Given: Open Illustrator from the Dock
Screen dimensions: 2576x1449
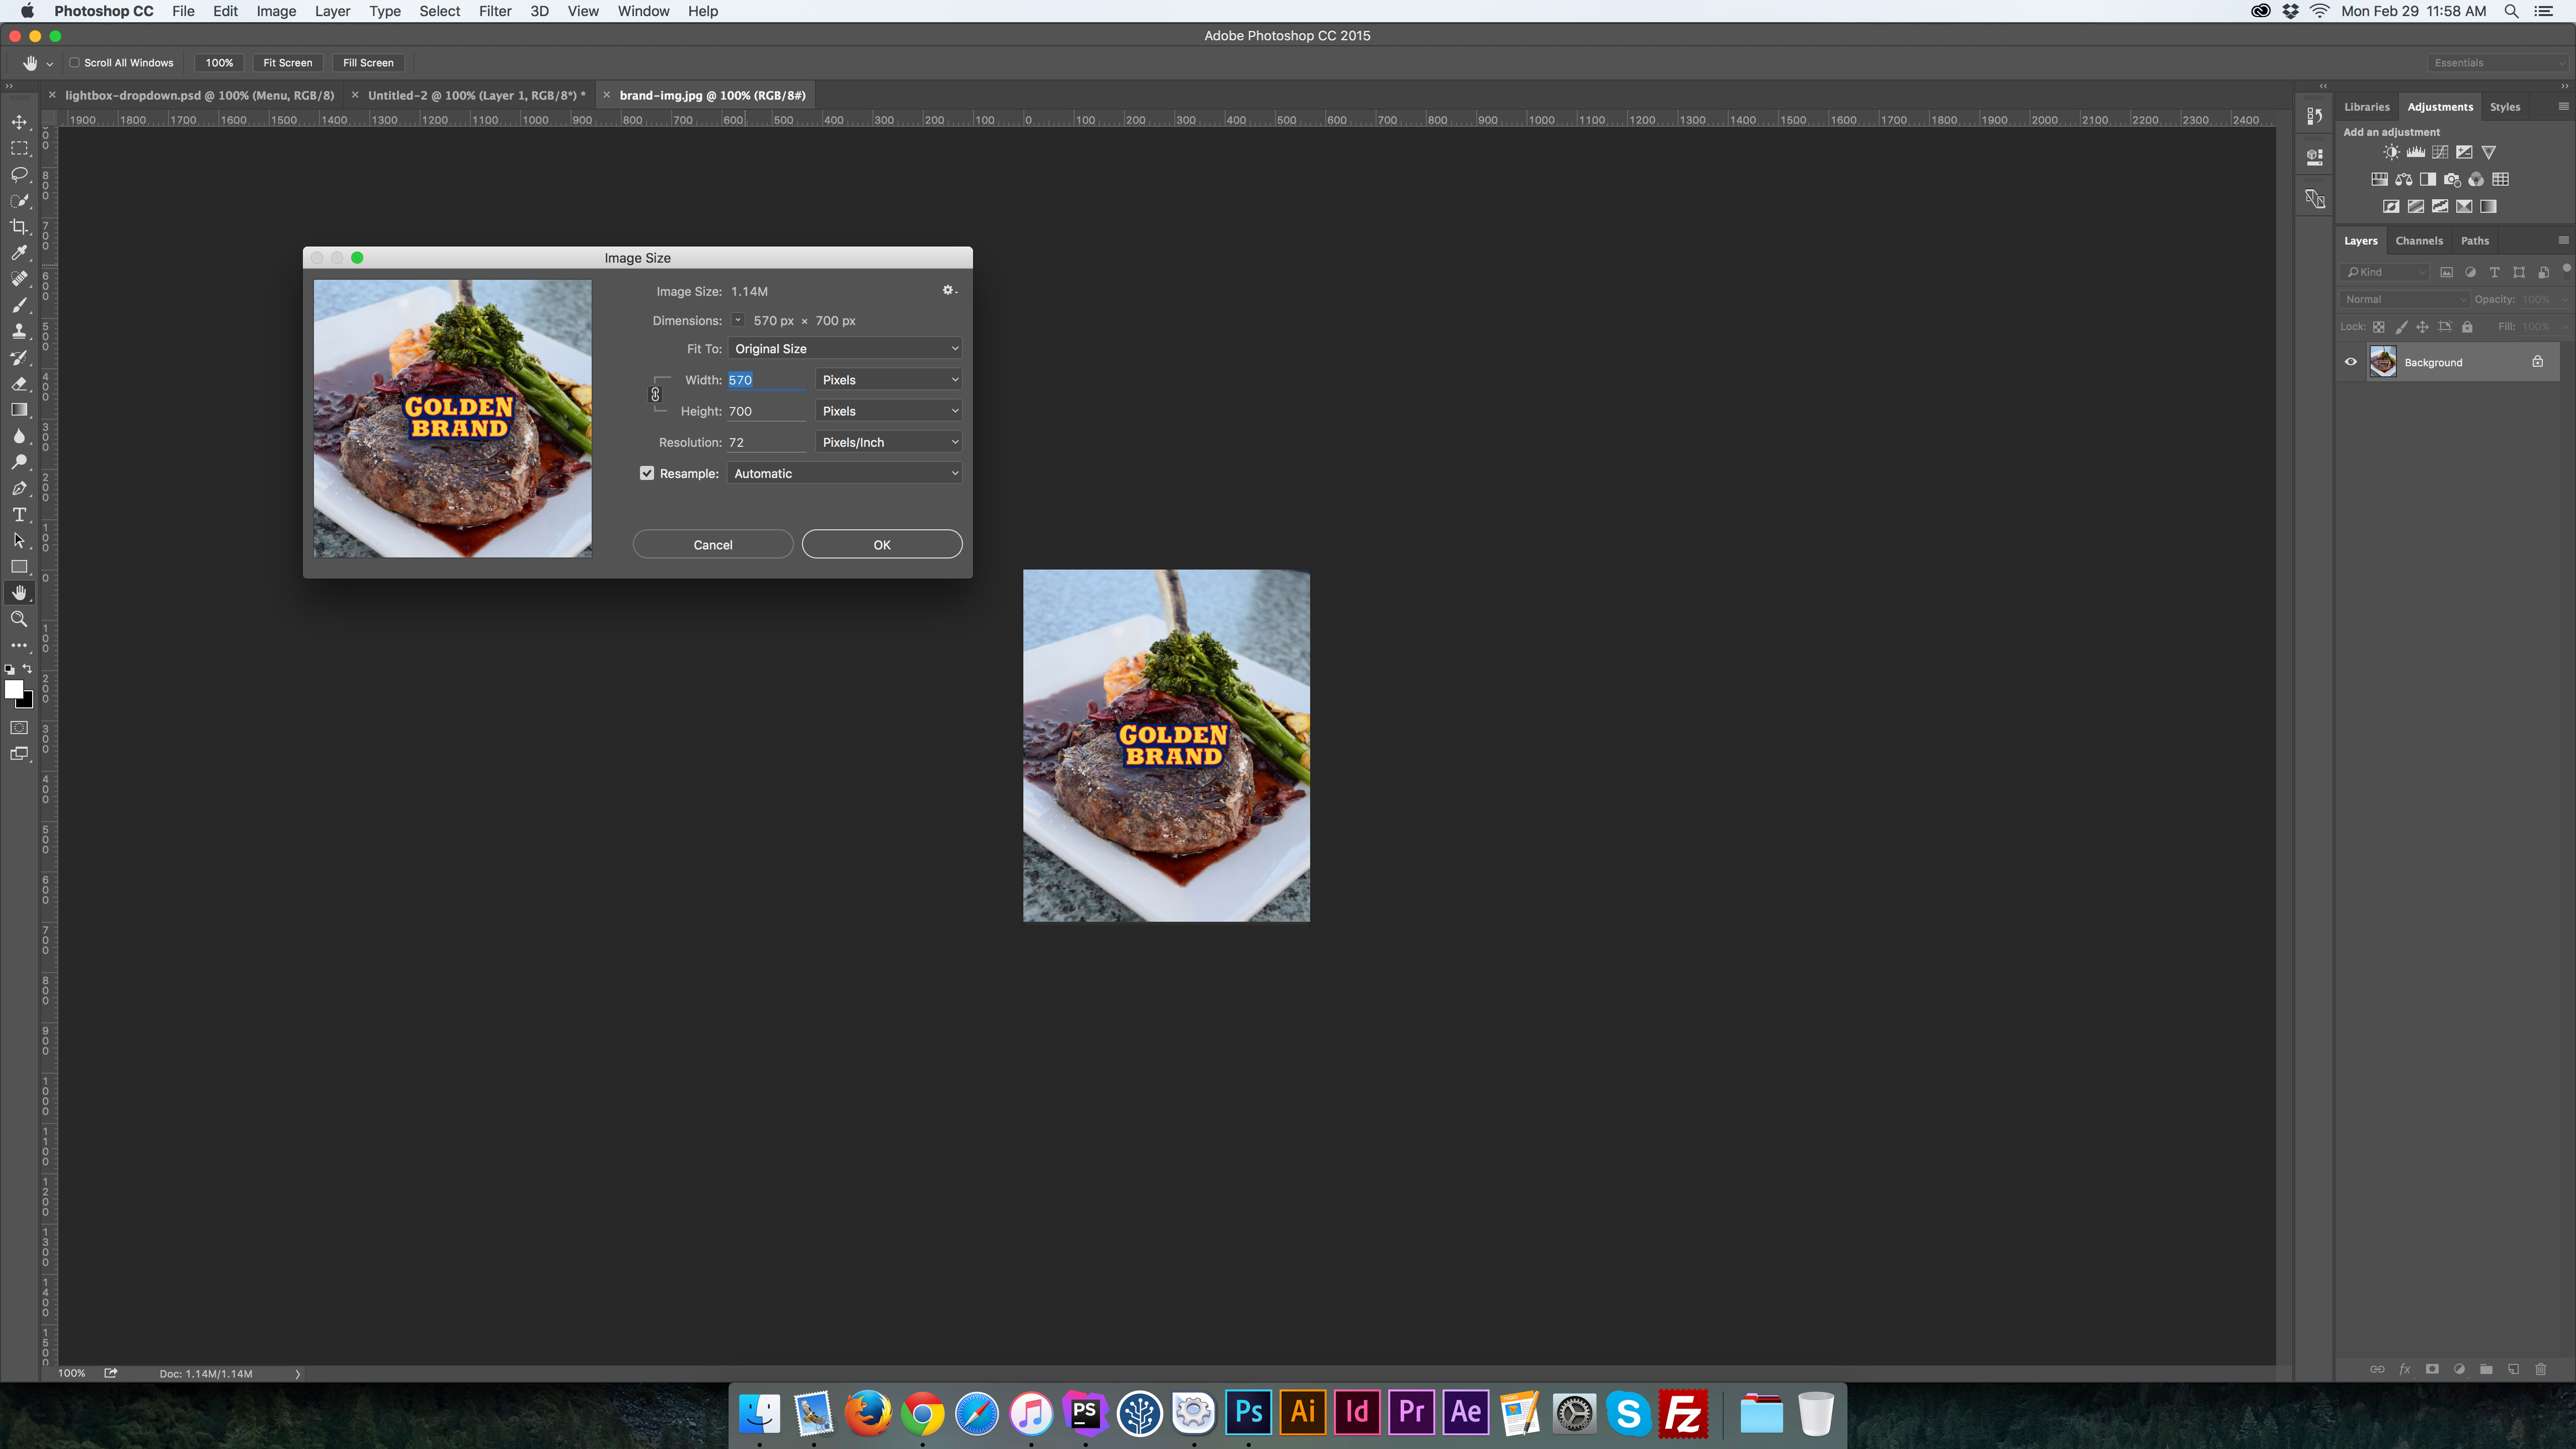Looking at the screenshot, I should coord(1302,1412).
